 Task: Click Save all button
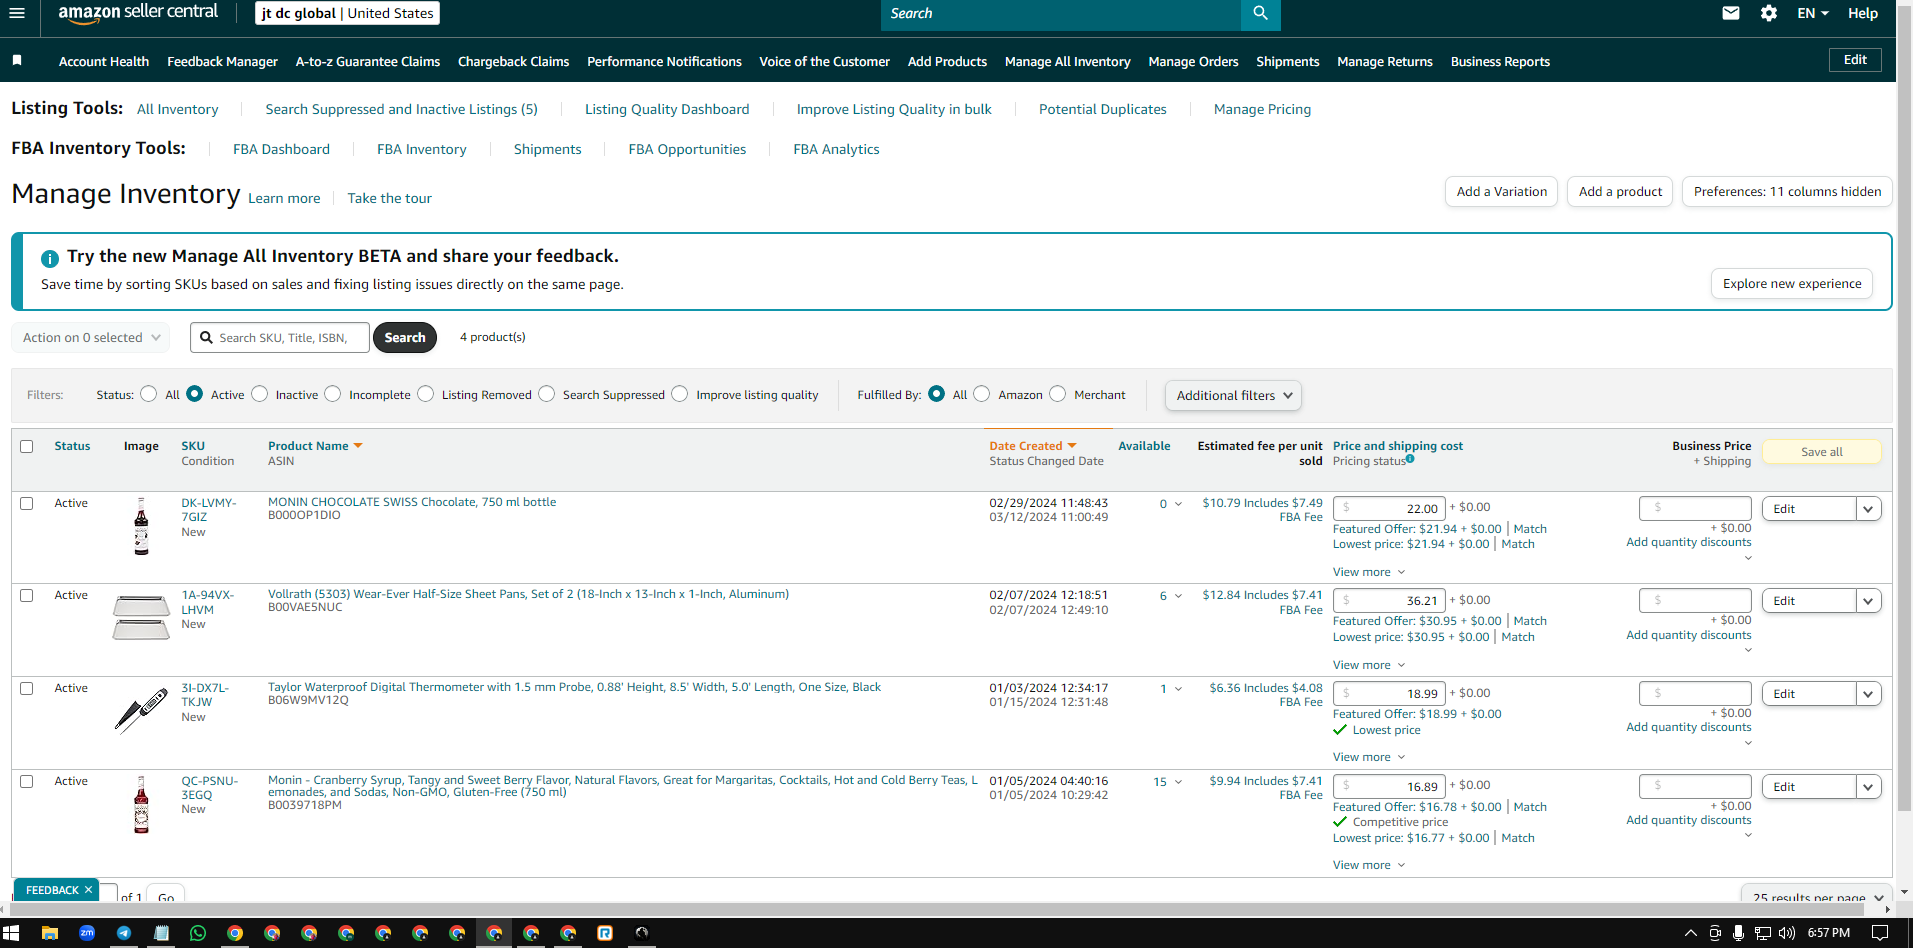(x=1822, y=452)
